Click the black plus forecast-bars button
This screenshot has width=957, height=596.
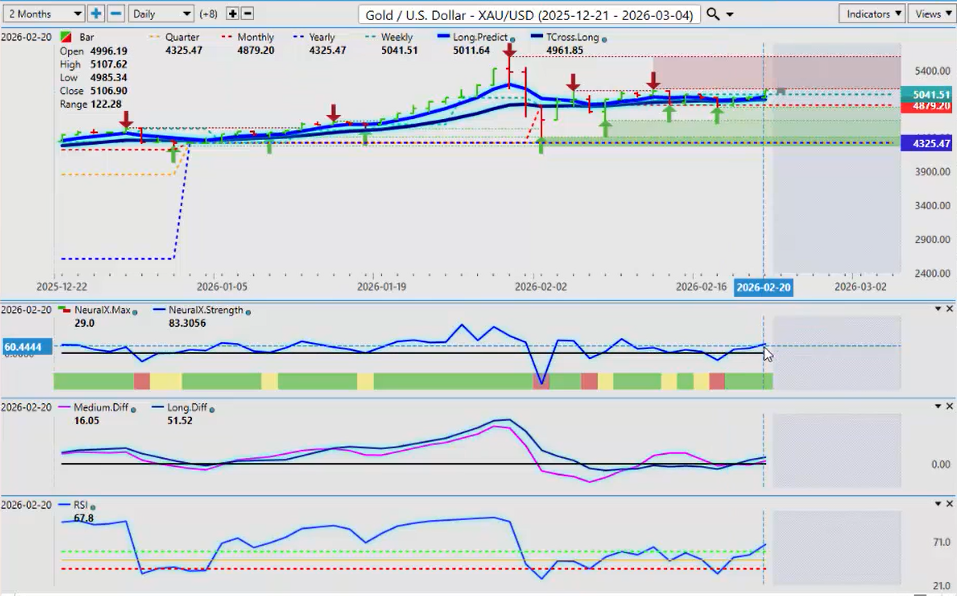click(233, 14)
